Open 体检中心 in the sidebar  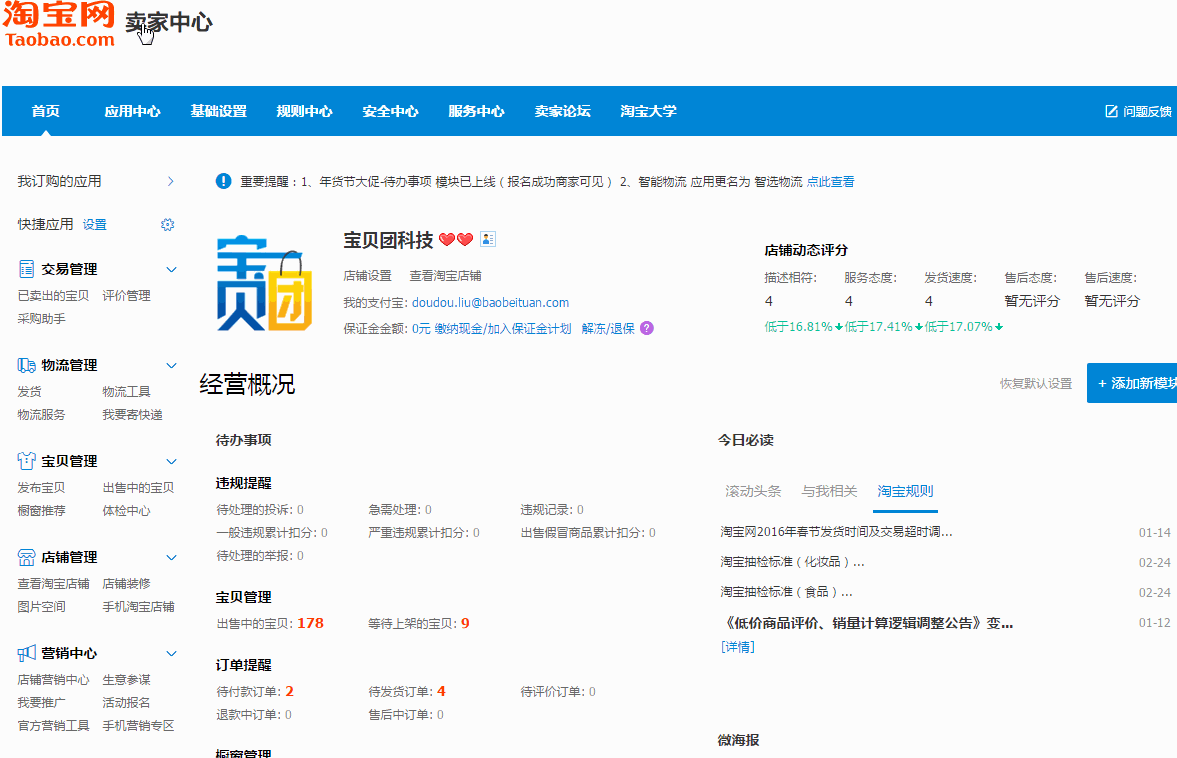pos(126,511)
